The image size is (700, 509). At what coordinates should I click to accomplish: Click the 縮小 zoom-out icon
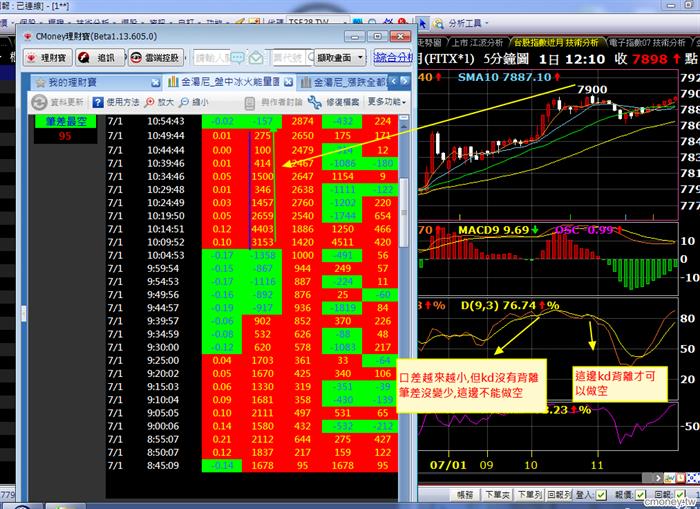point(183,102)
